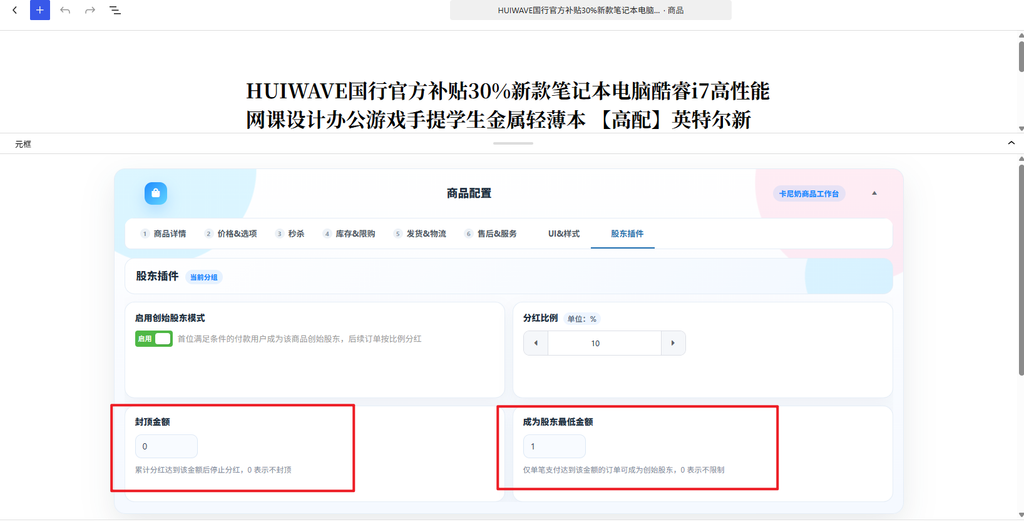Switch to the UI&样式 tab
1024x524 pixels.
(x=564, y=234)
